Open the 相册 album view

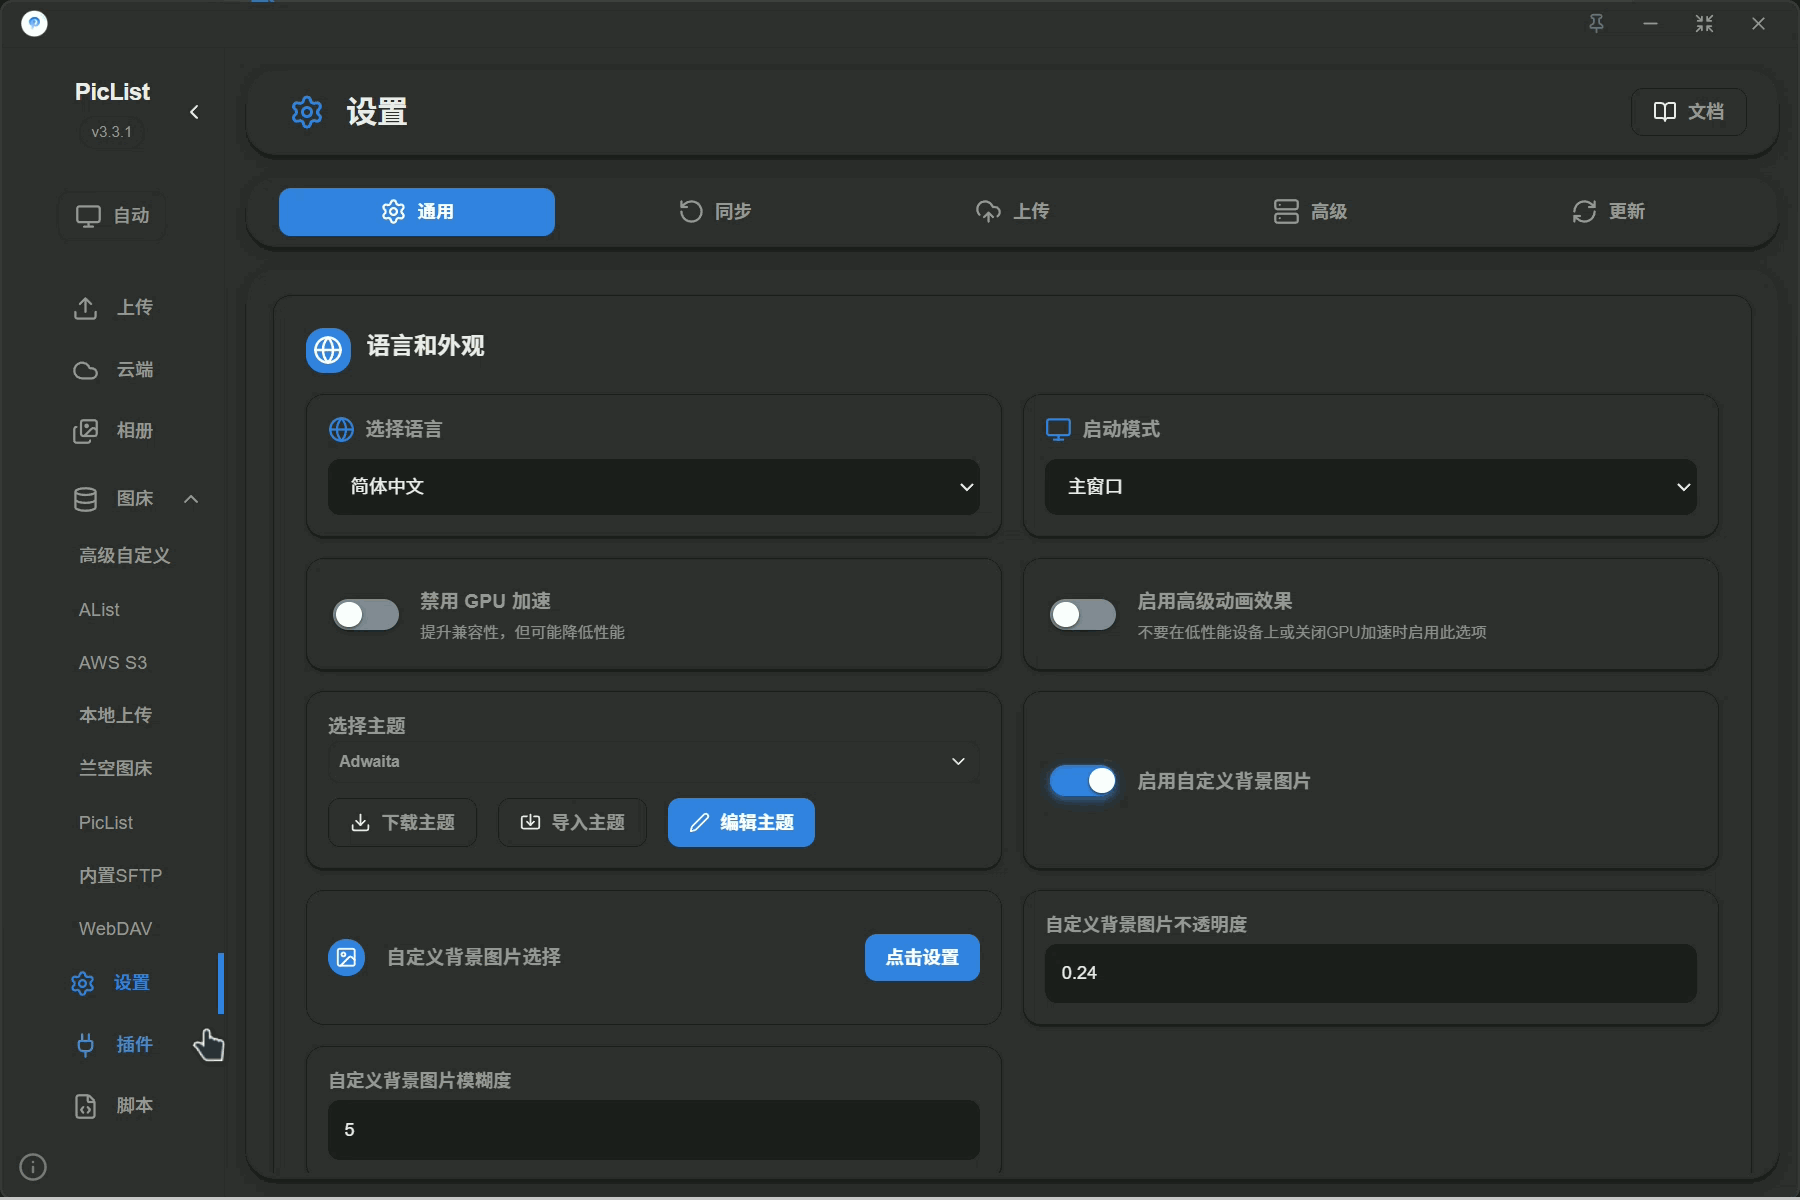114,431
